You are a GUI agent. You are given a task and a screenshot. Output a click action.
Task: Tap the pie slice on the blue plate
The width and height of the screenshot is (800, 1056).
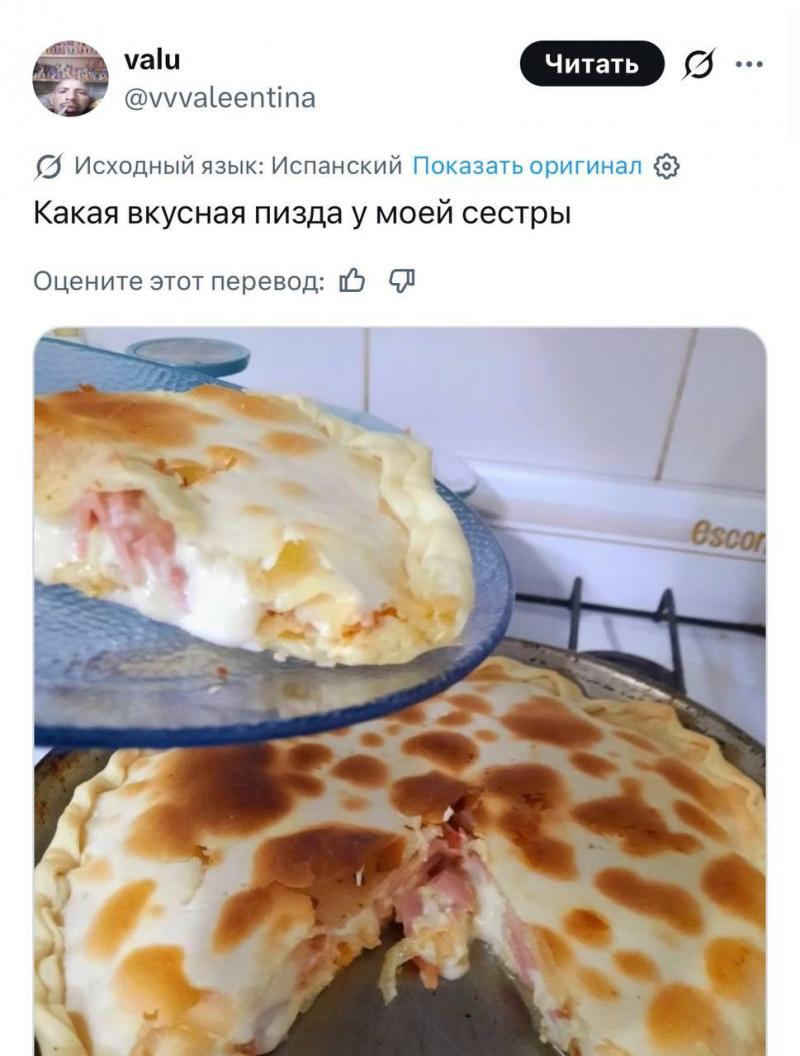(253, 525)
